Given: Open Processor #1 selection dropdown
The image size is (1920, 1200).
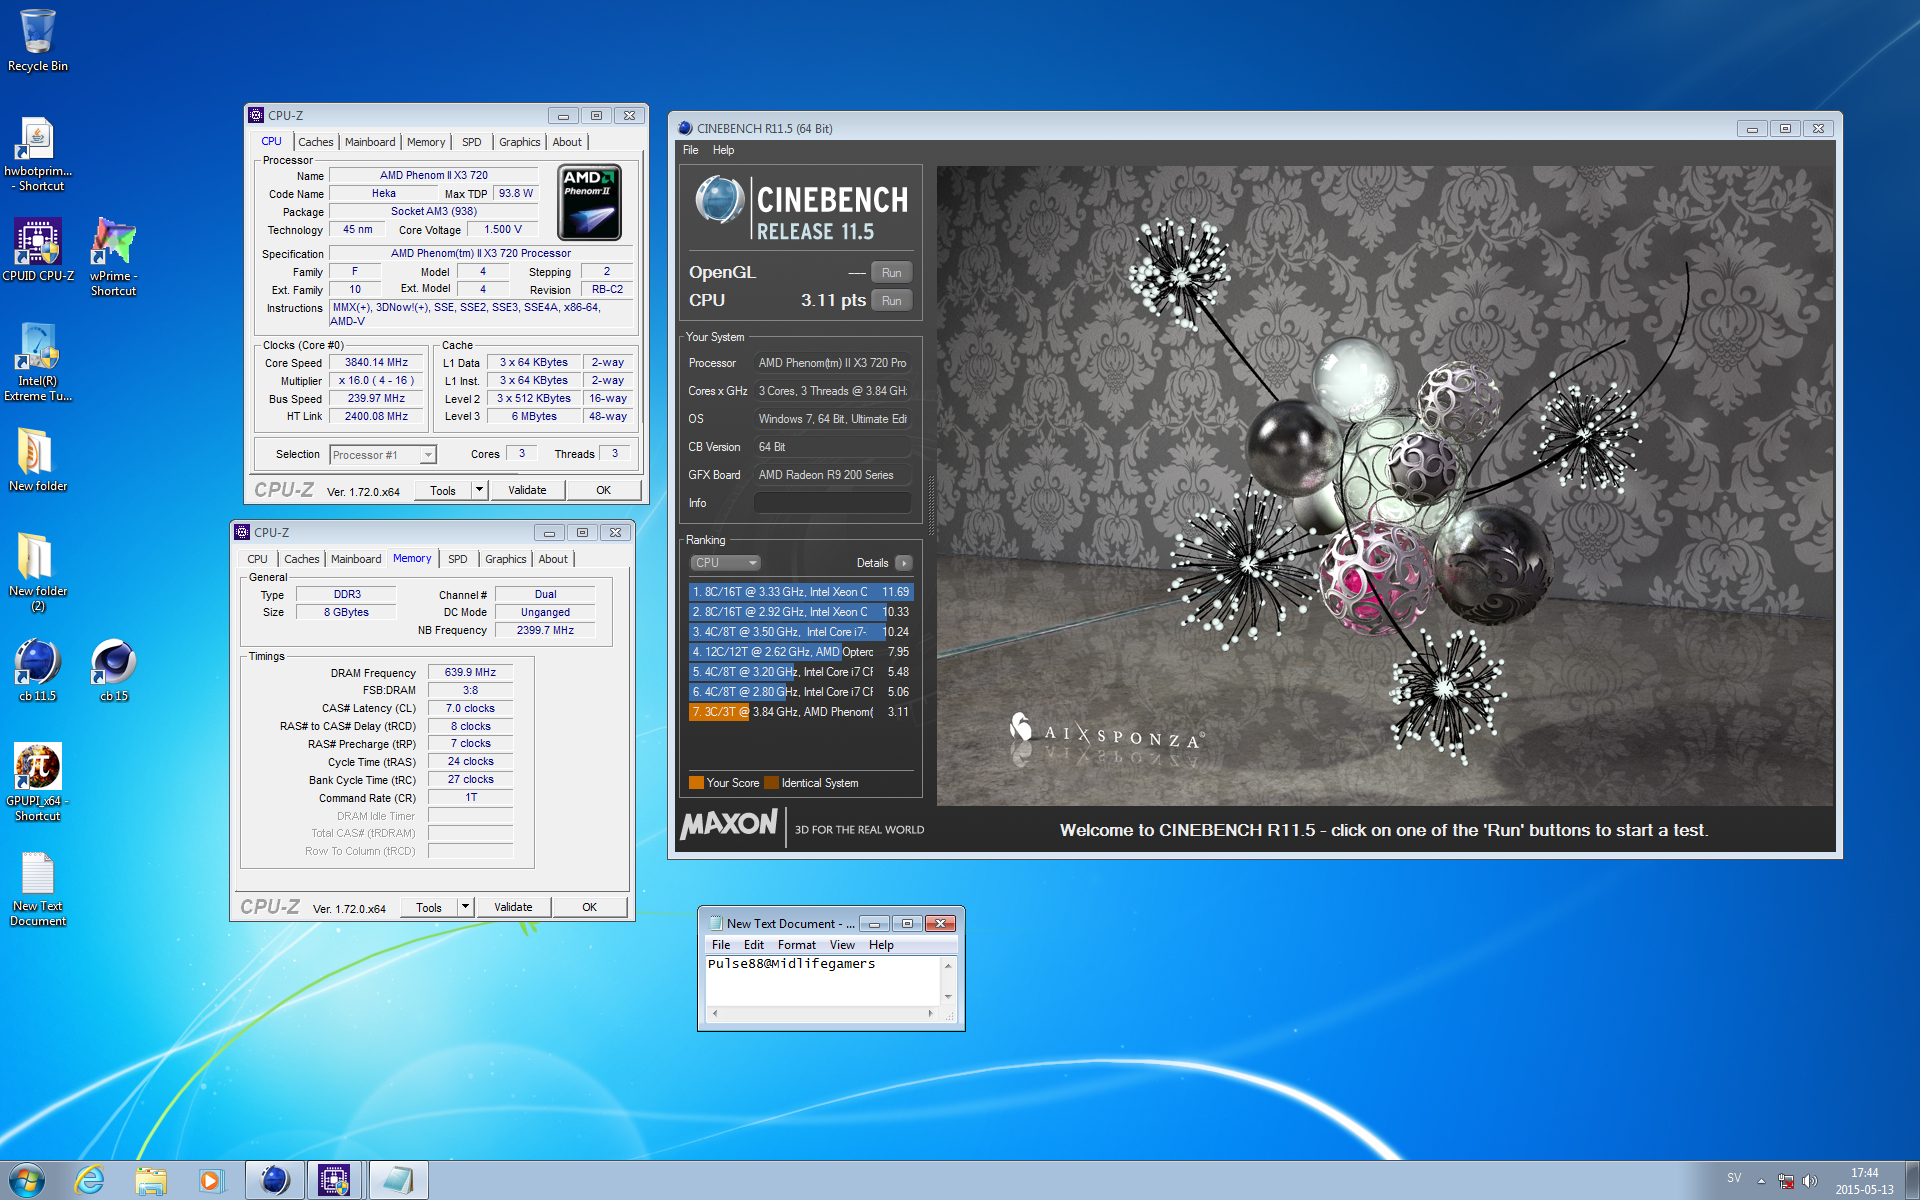Looking at the screenshot, I should coord(383,455).
